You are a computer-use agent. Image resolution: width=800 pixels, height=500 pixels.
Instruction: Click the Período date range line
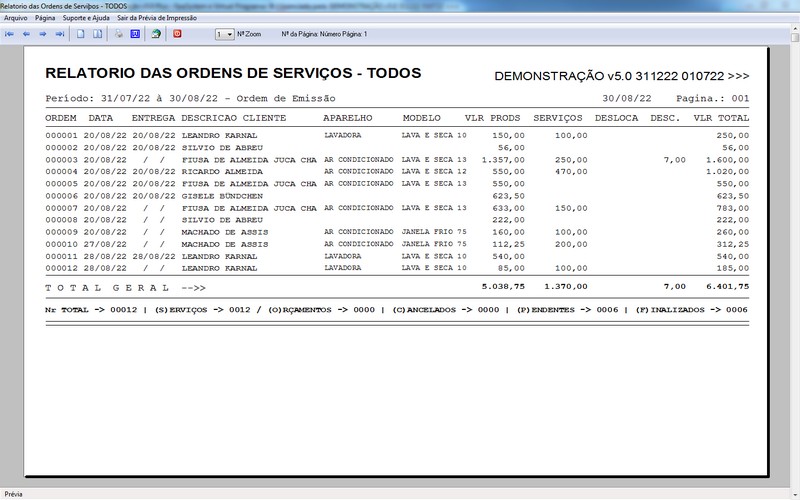[190, 98]
